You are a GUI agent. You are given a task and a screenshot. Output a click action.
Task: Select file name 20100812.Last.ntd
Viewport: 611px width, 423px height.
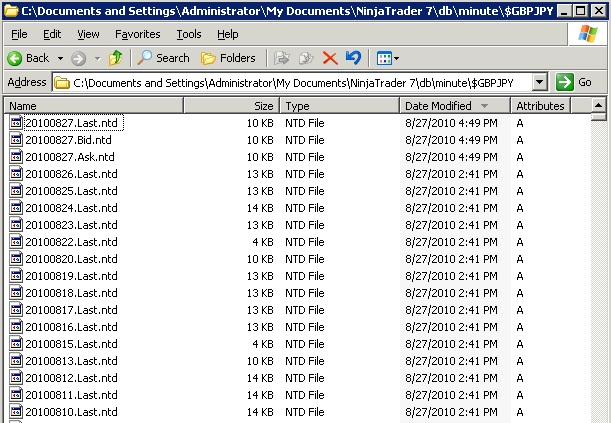(71, 378)
